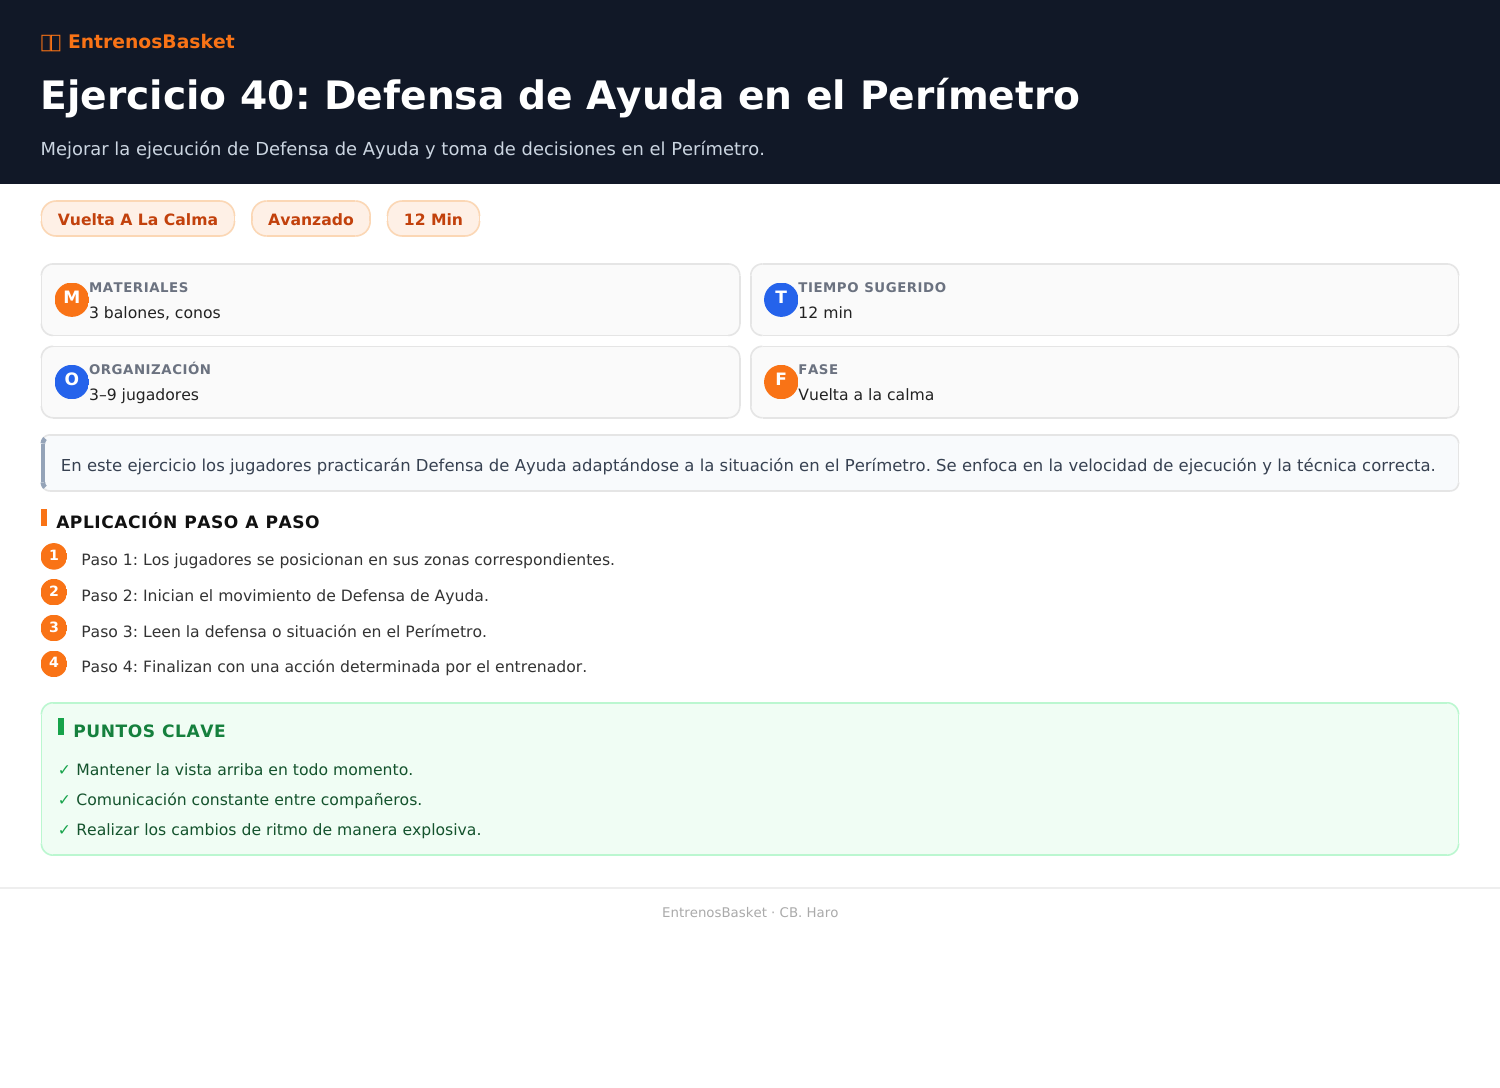Select the "Vuelta A La Calma" tag
This screenshot has height=1088, width=1500.
pos(138,219)
